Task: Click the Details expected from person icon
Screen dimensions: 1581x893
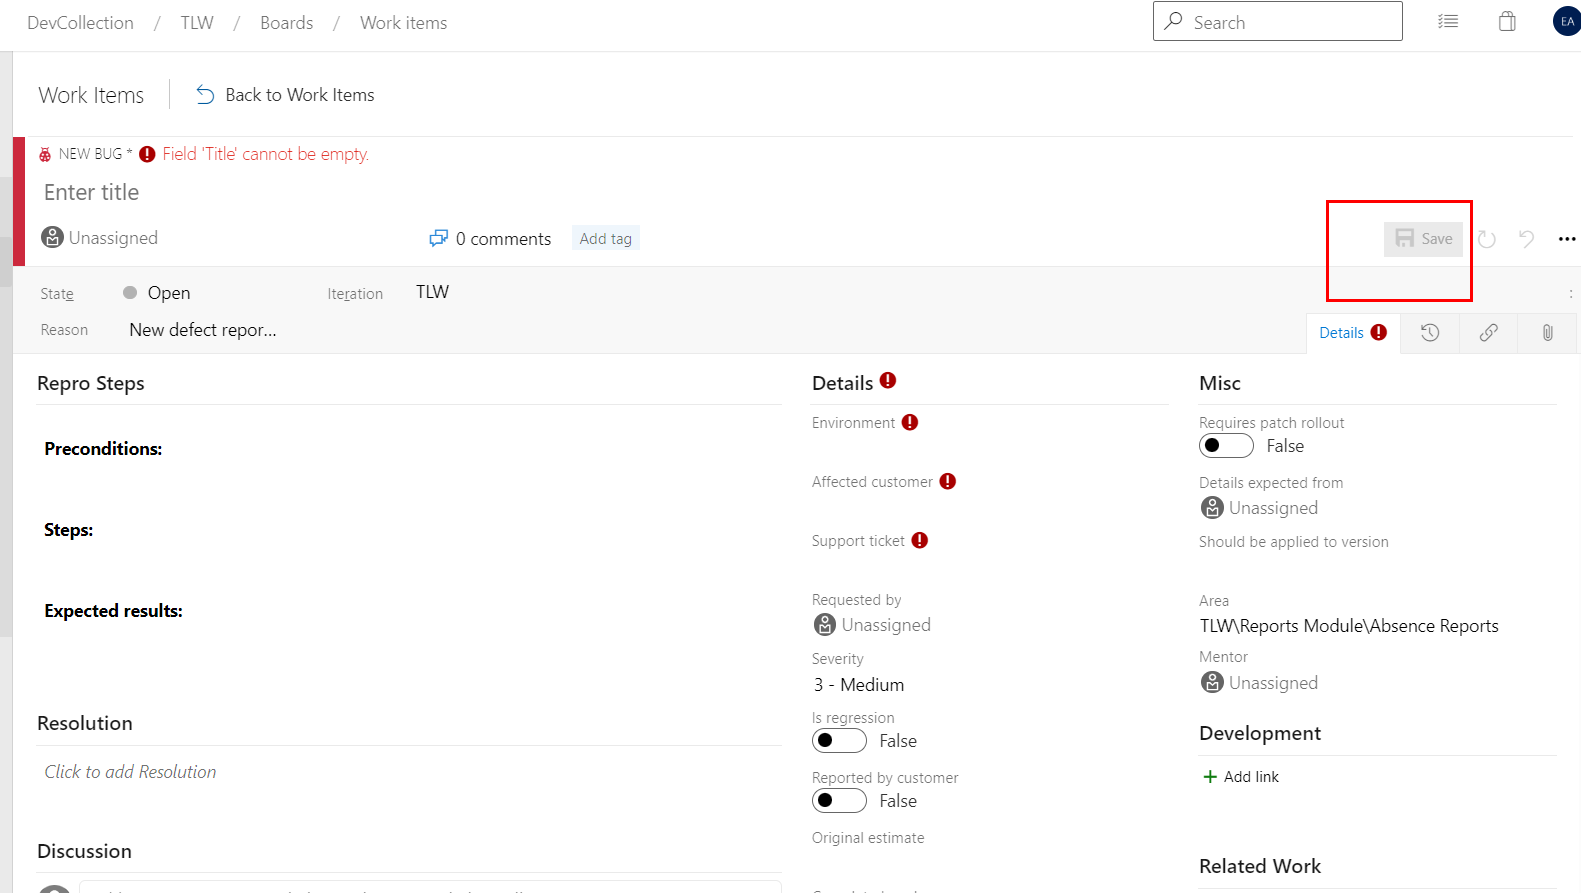Action: (x=1212, y=508)
